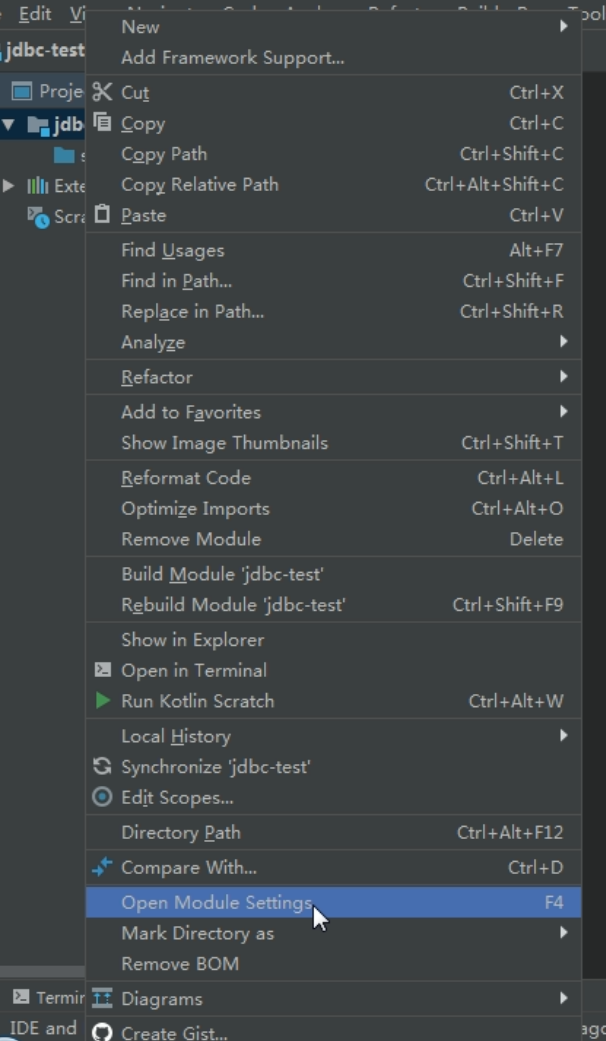Click green Run Kotlin Scratch arrow
Viewport: 606px width, 1041px height.
click(x=102, y=700)
